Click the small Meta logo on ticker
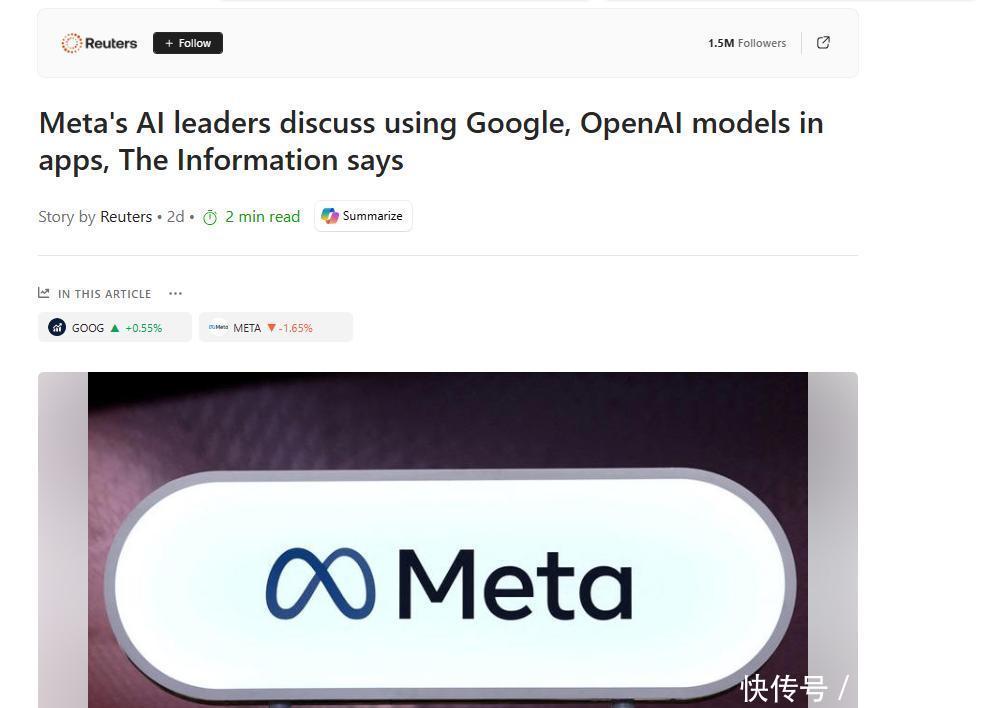The image size is (984, 708). click(218, 328)
